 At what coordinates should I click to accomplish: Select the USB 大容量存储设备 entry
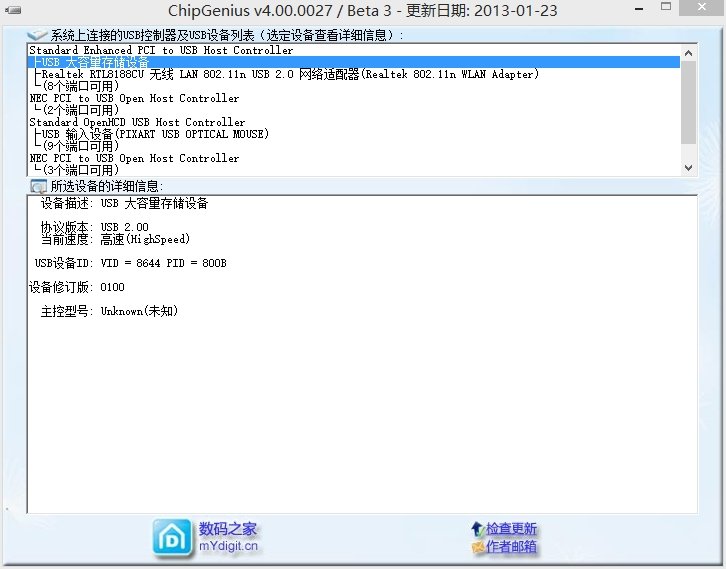click(95, 62)
